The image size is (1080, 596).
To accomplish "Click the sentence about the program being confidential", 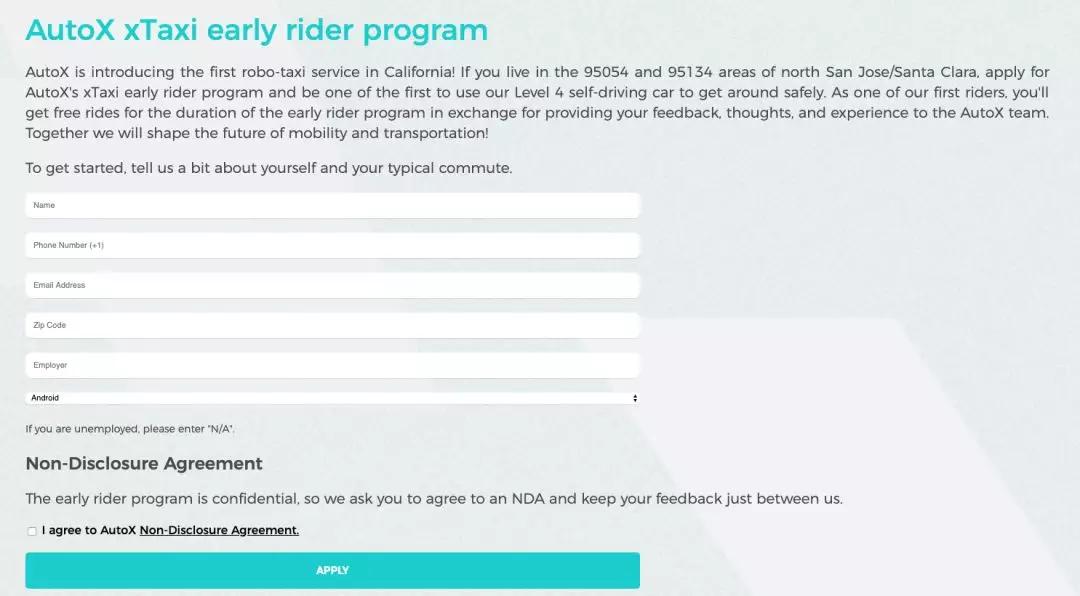I will click(x=434, y=498).
